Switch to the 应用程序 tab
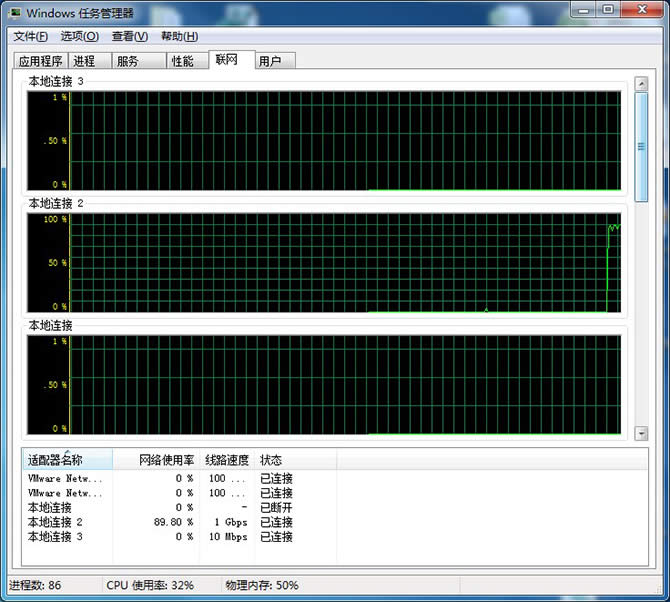 tap(41, 61)
